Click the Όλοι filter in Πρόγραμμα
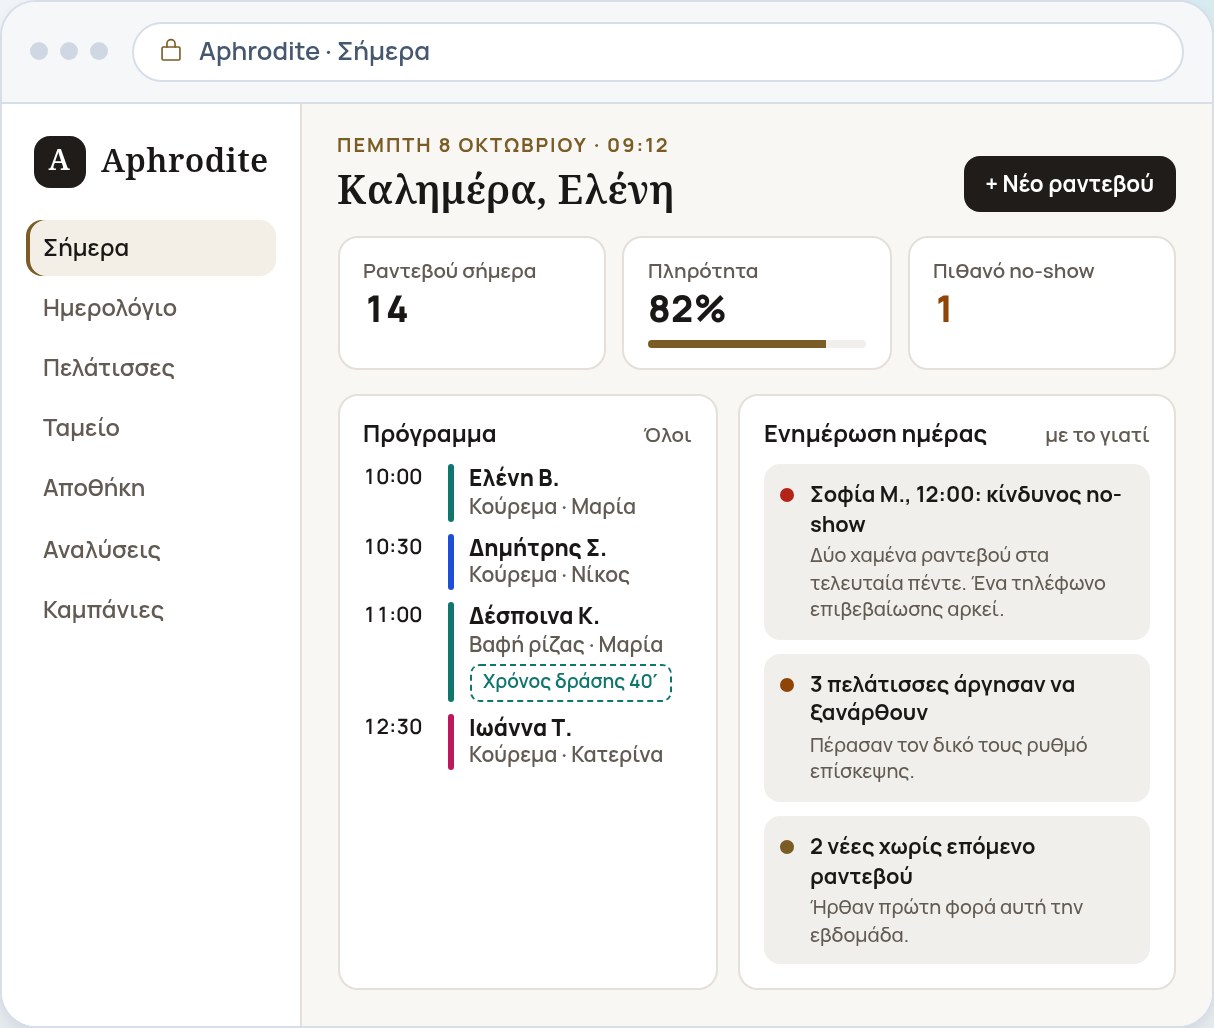Viewport: 1214px width, 1028px height. pyautogui.click(x=668, y=435)
